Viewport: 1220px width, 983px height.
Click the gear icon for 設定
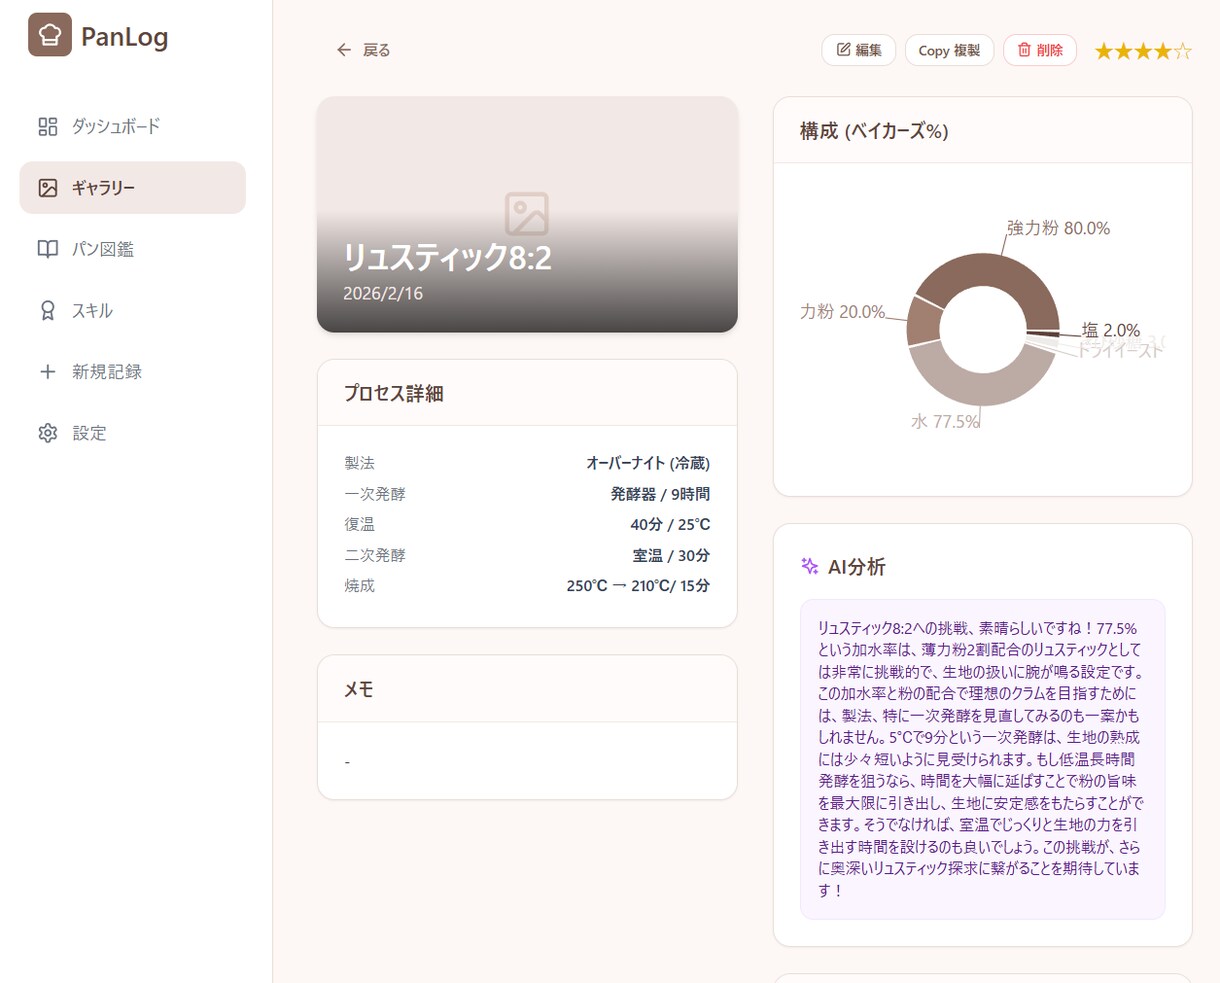(48, 433)
